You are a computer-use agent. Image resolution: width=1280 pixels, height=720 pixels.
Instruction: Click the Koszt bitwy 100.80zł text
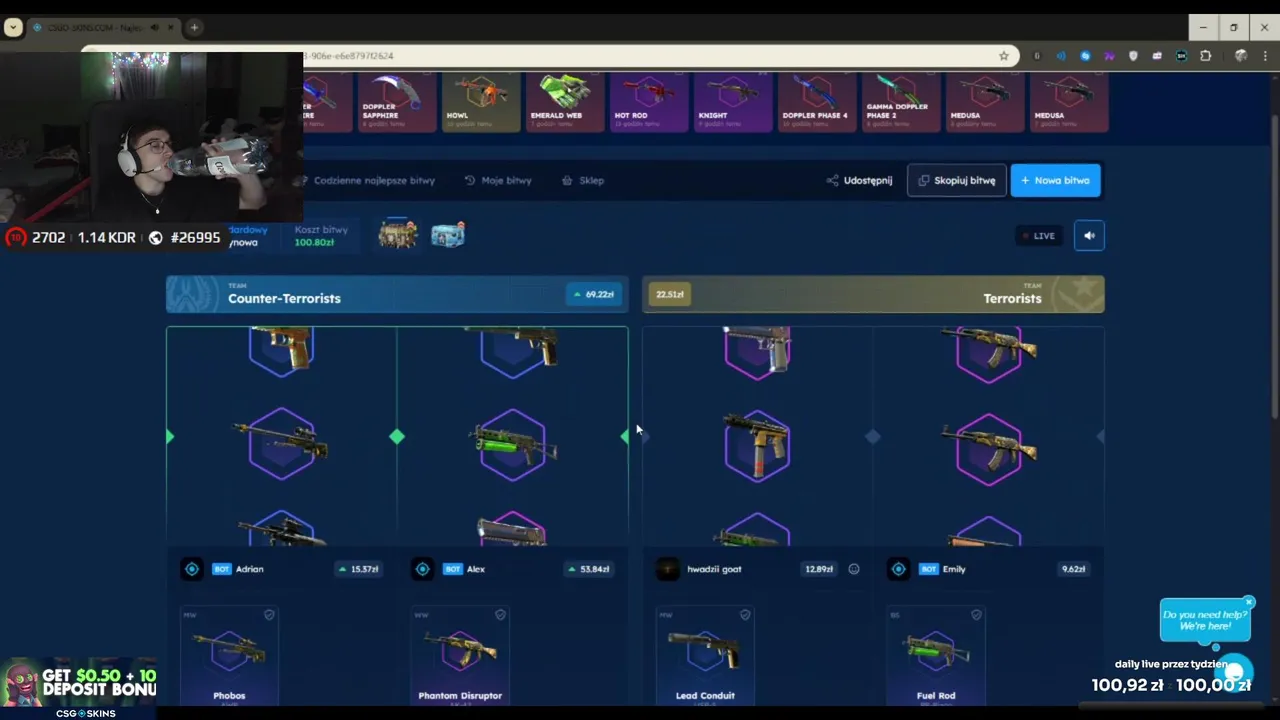click(321, 236)
